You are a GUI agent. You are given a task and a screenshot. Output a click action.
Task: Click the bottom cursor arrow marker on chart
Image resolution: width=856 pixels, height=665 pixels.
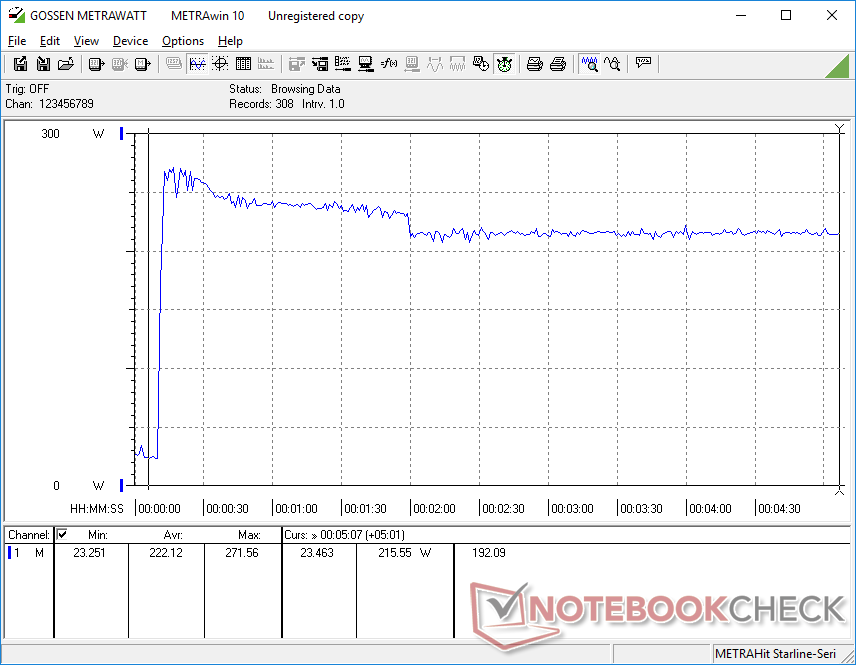(x=840, y=491)
